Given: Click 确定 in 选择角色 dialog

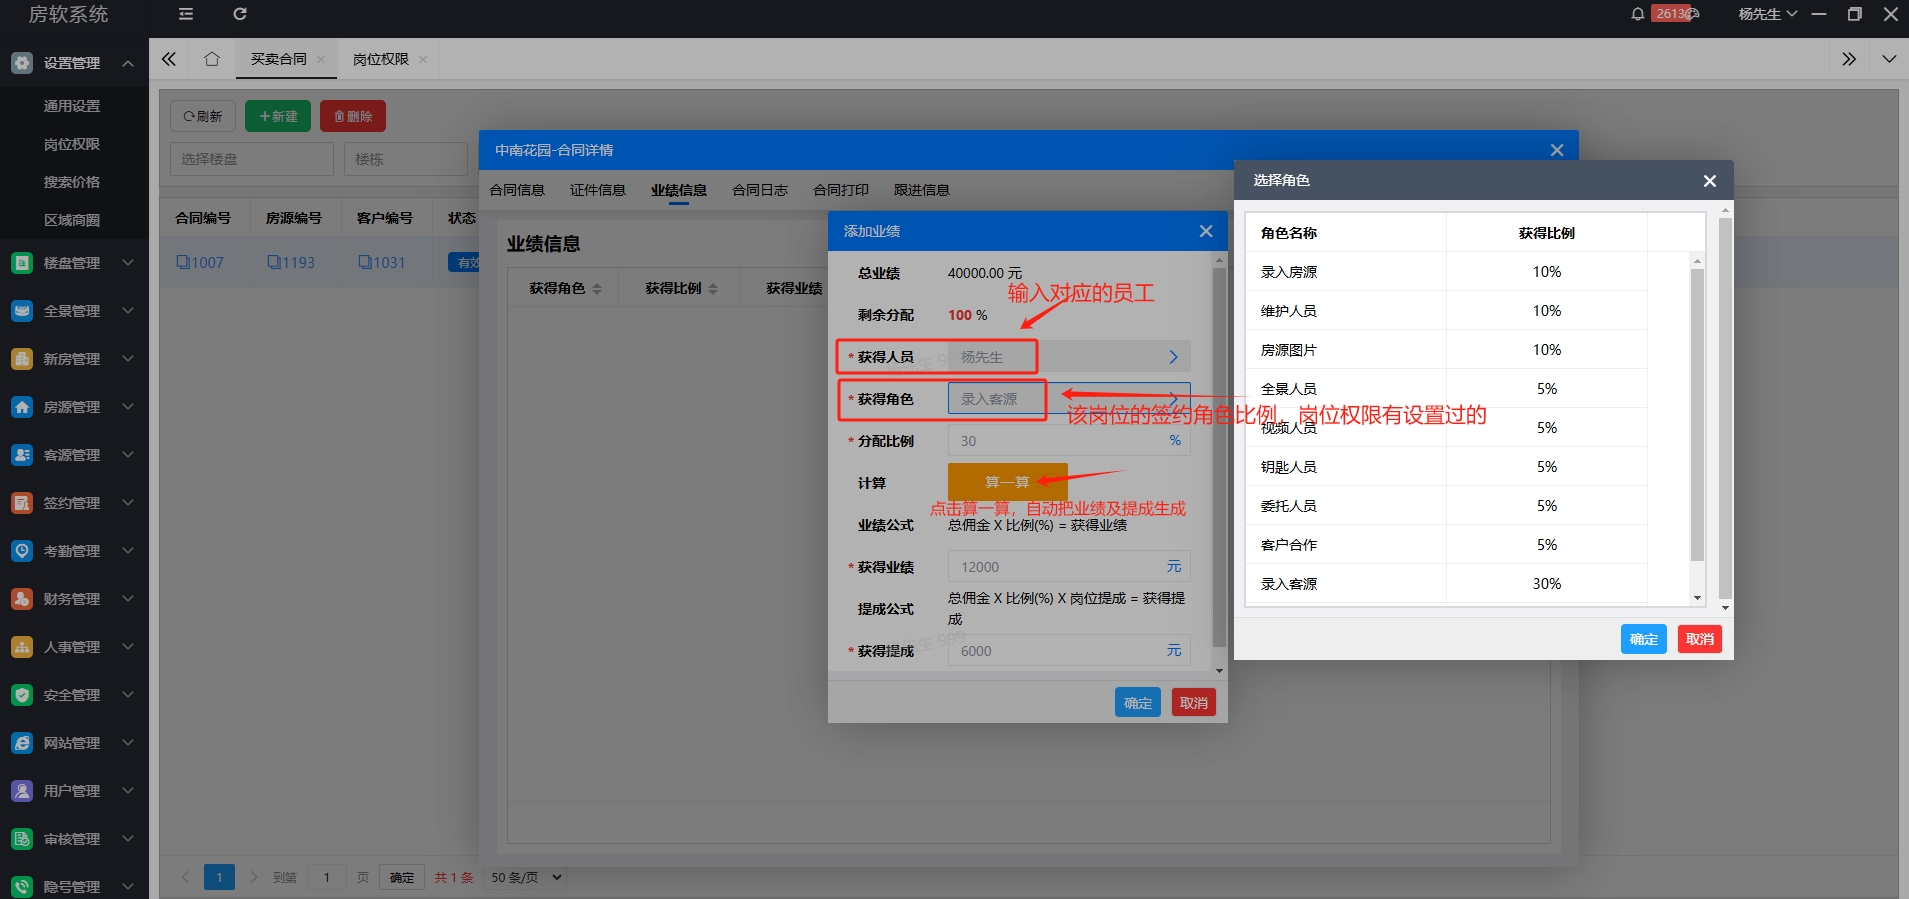Looking at the screenshot, I should (1644, 639).
